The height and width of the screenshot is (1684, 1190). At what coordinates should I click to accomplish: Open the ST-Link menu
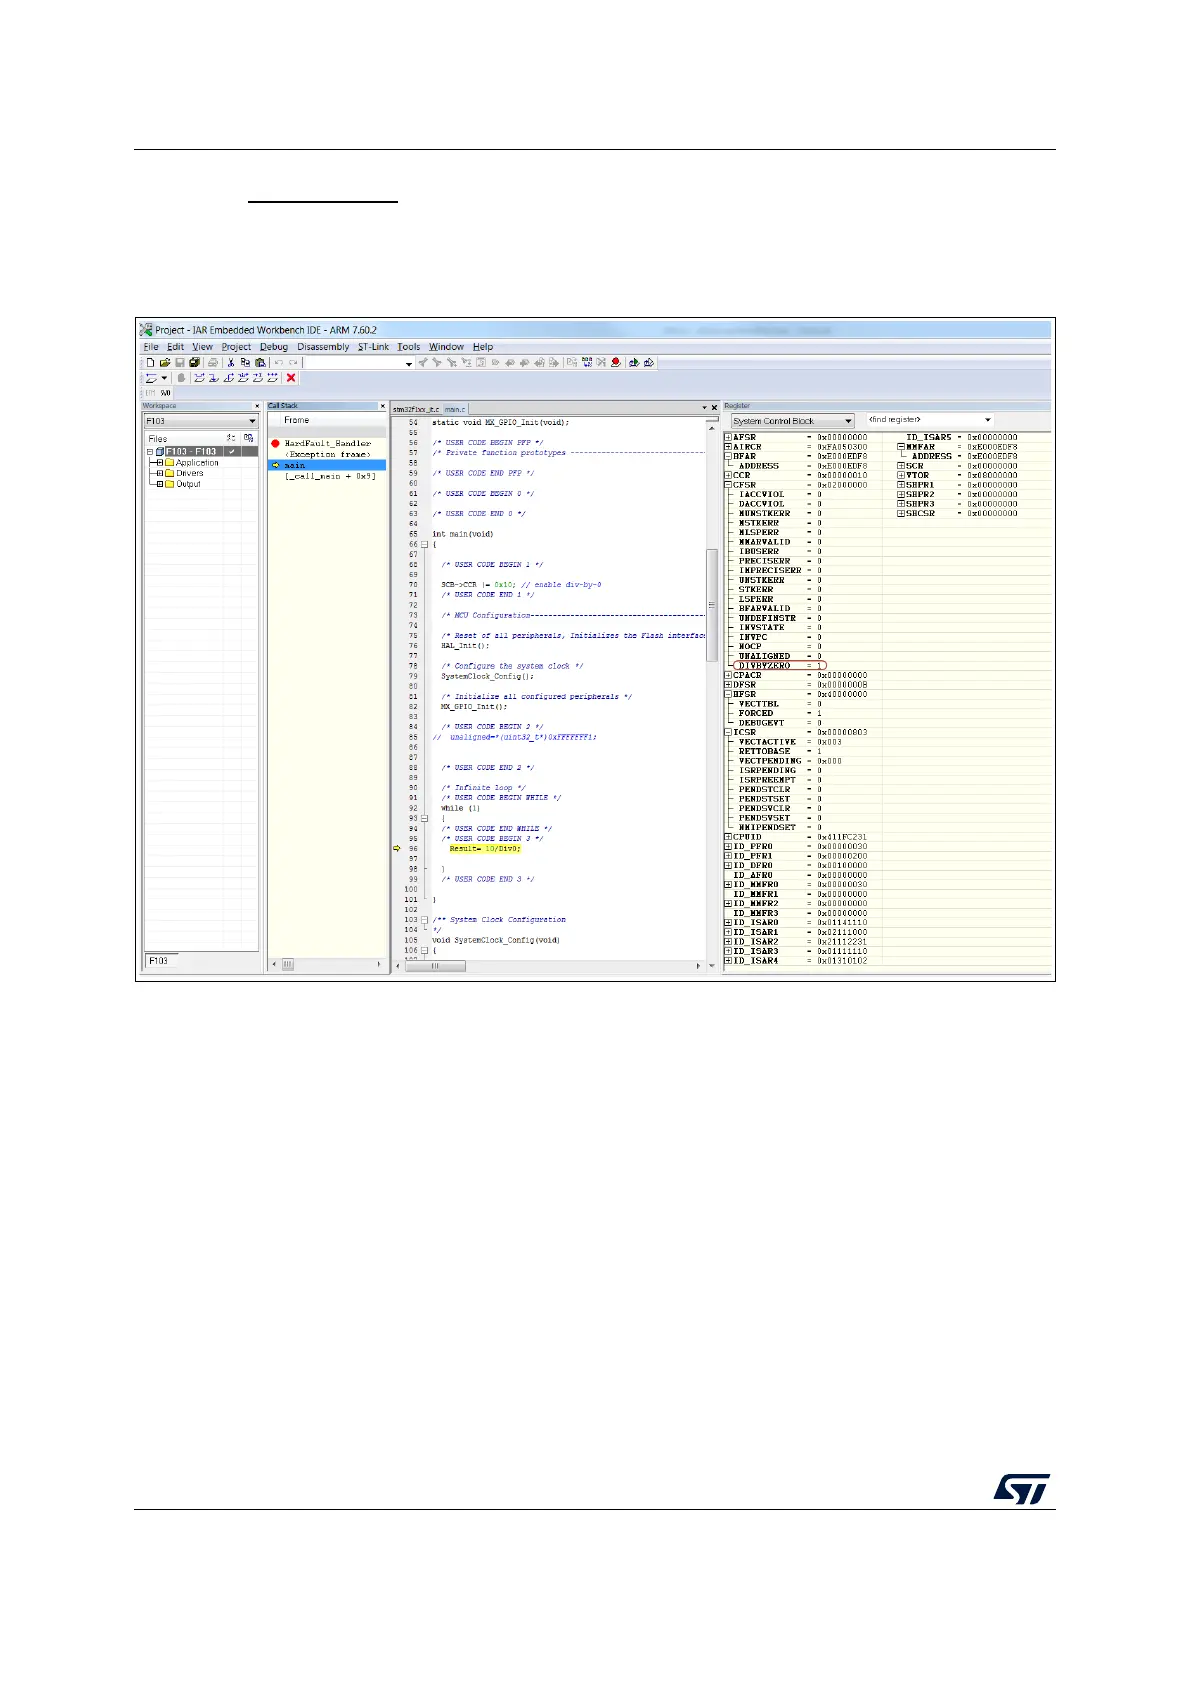click(x=373, y=347)
